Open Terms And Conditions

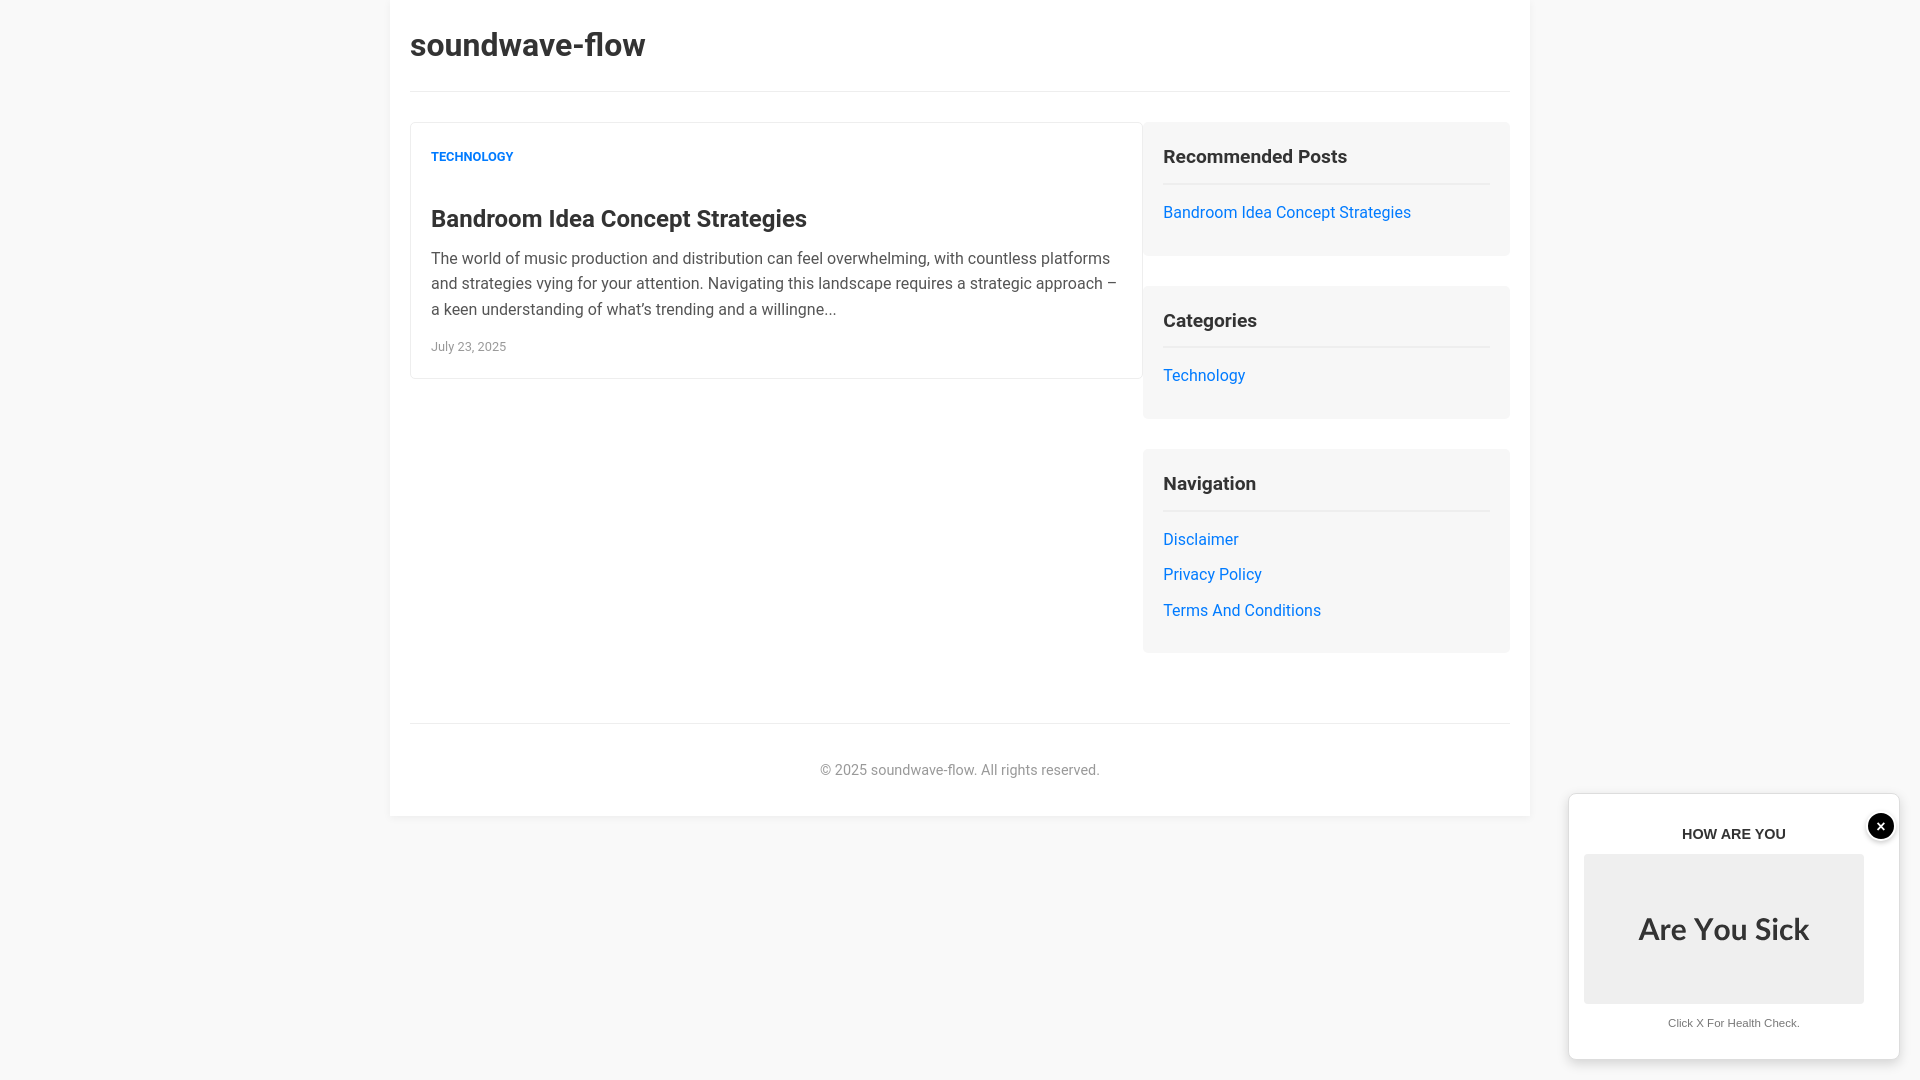point(1242,611)
